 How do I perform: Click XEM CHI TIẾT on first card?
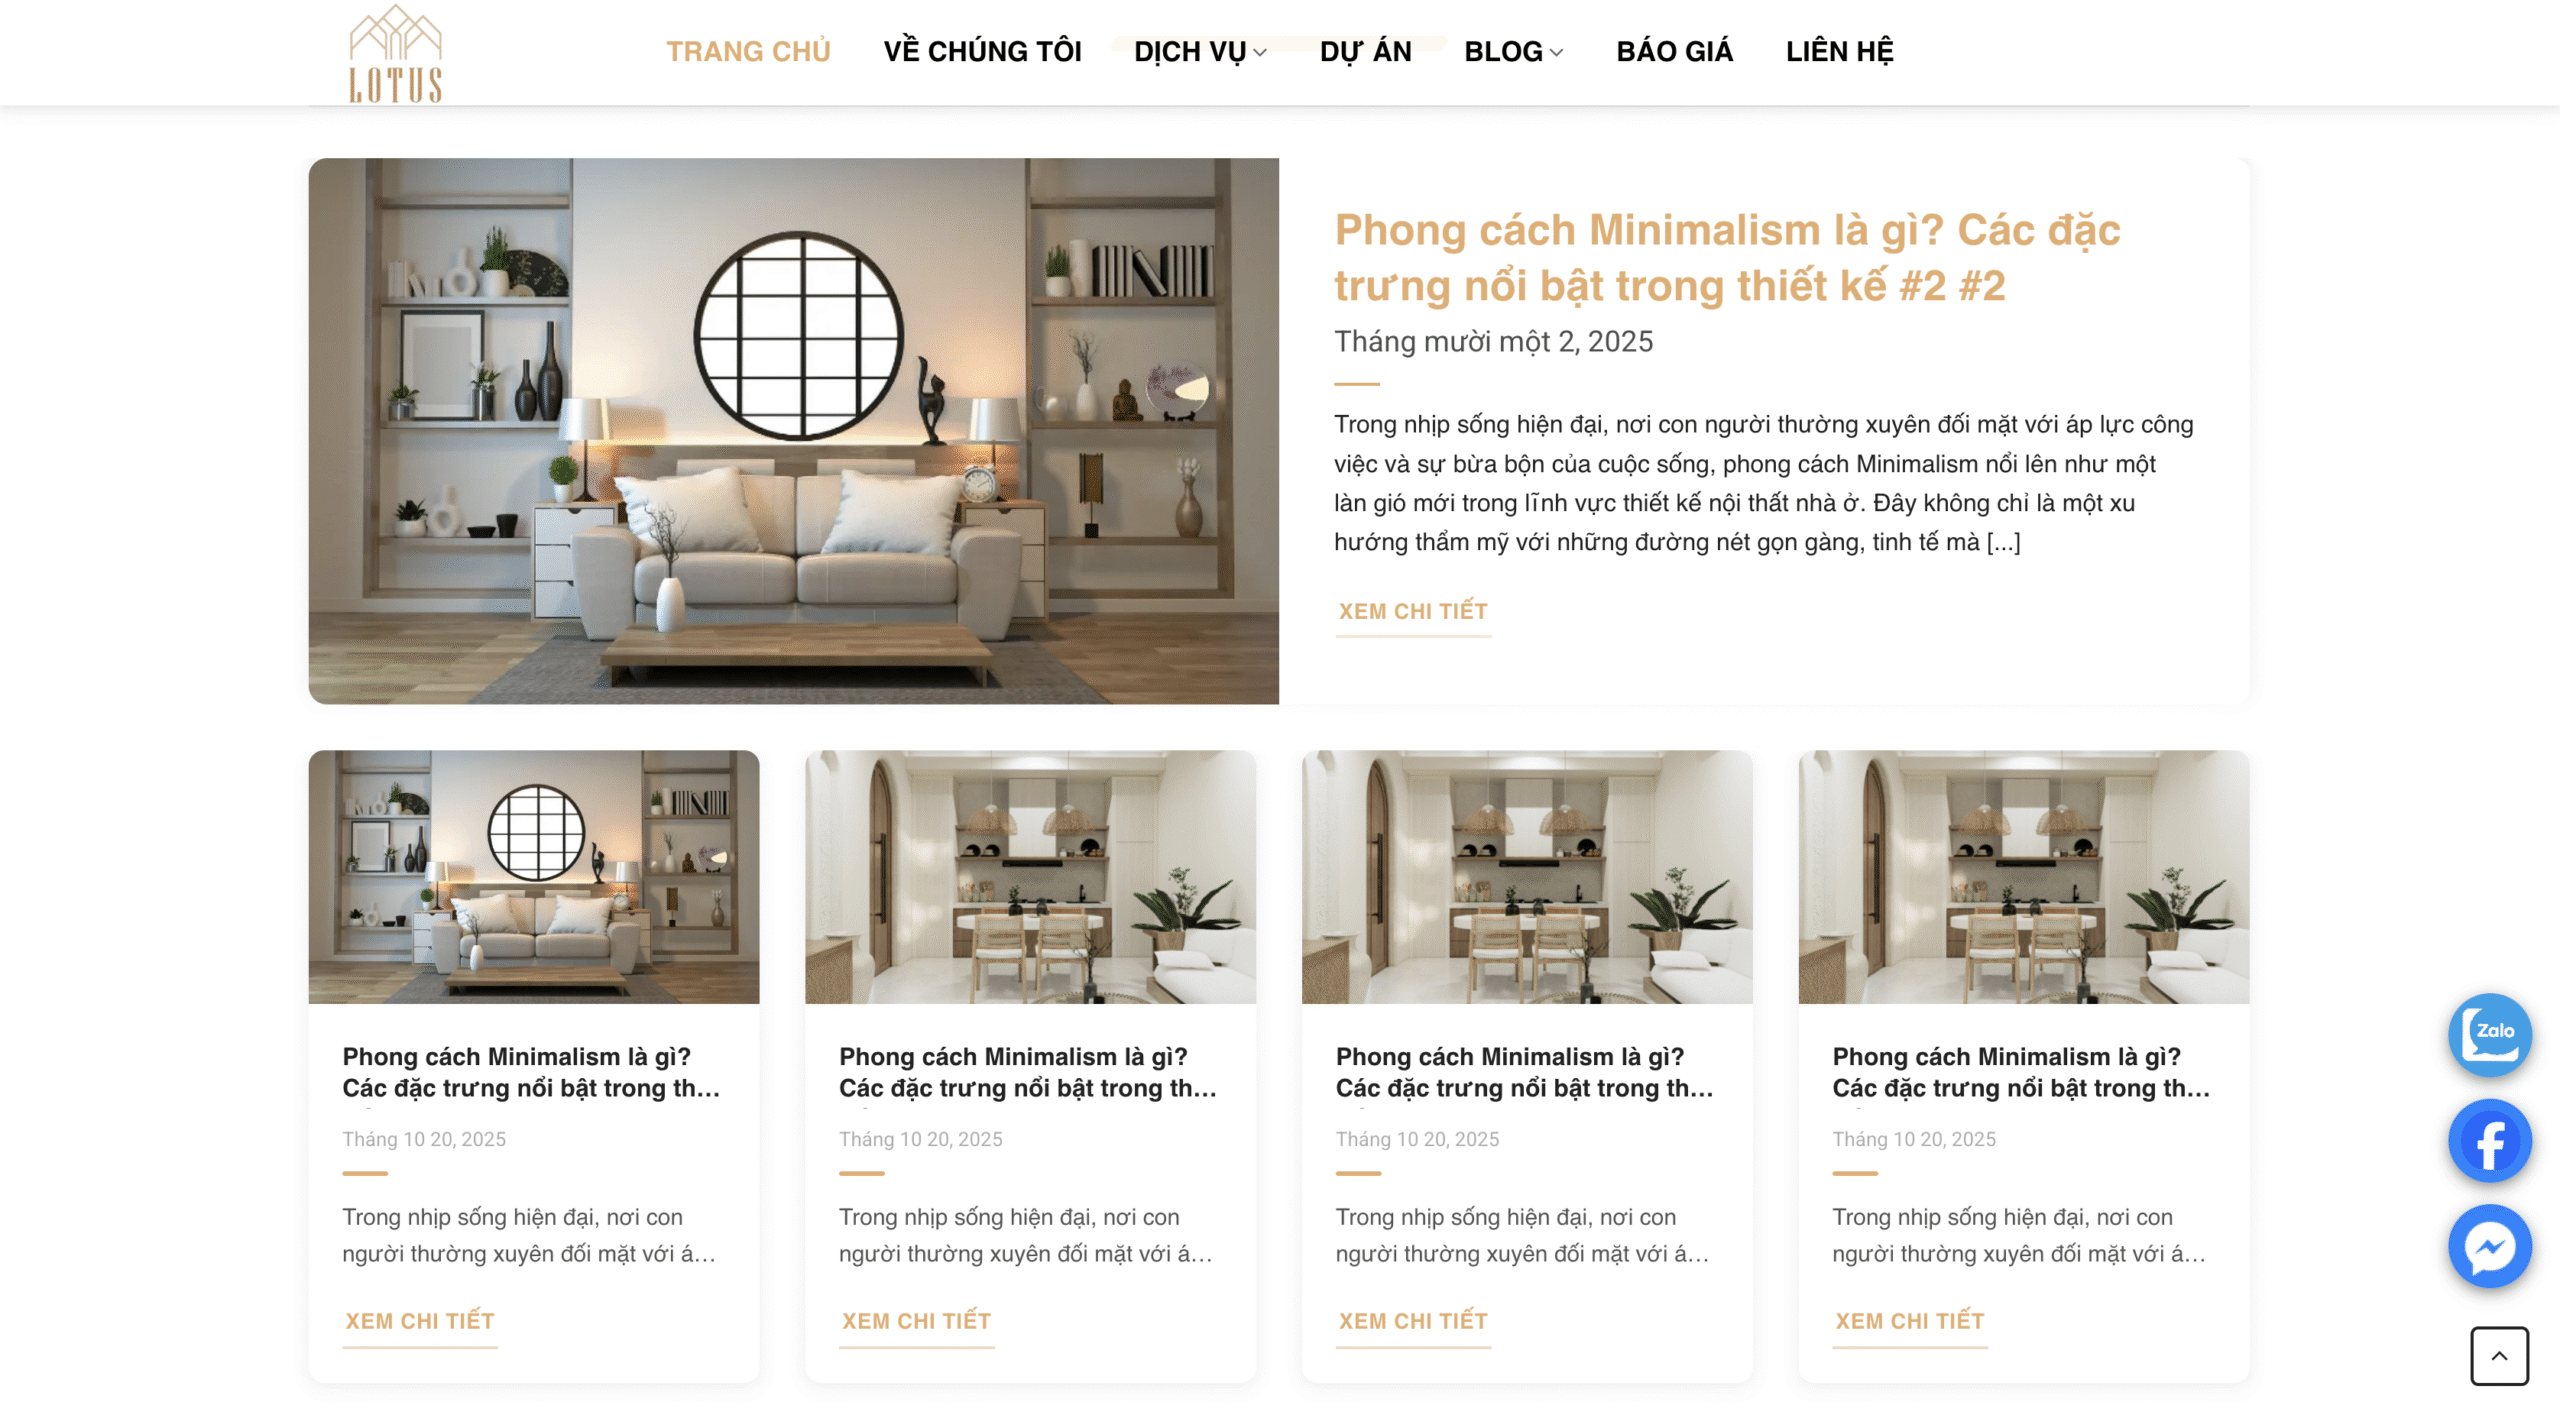(x=420, y=1321)
